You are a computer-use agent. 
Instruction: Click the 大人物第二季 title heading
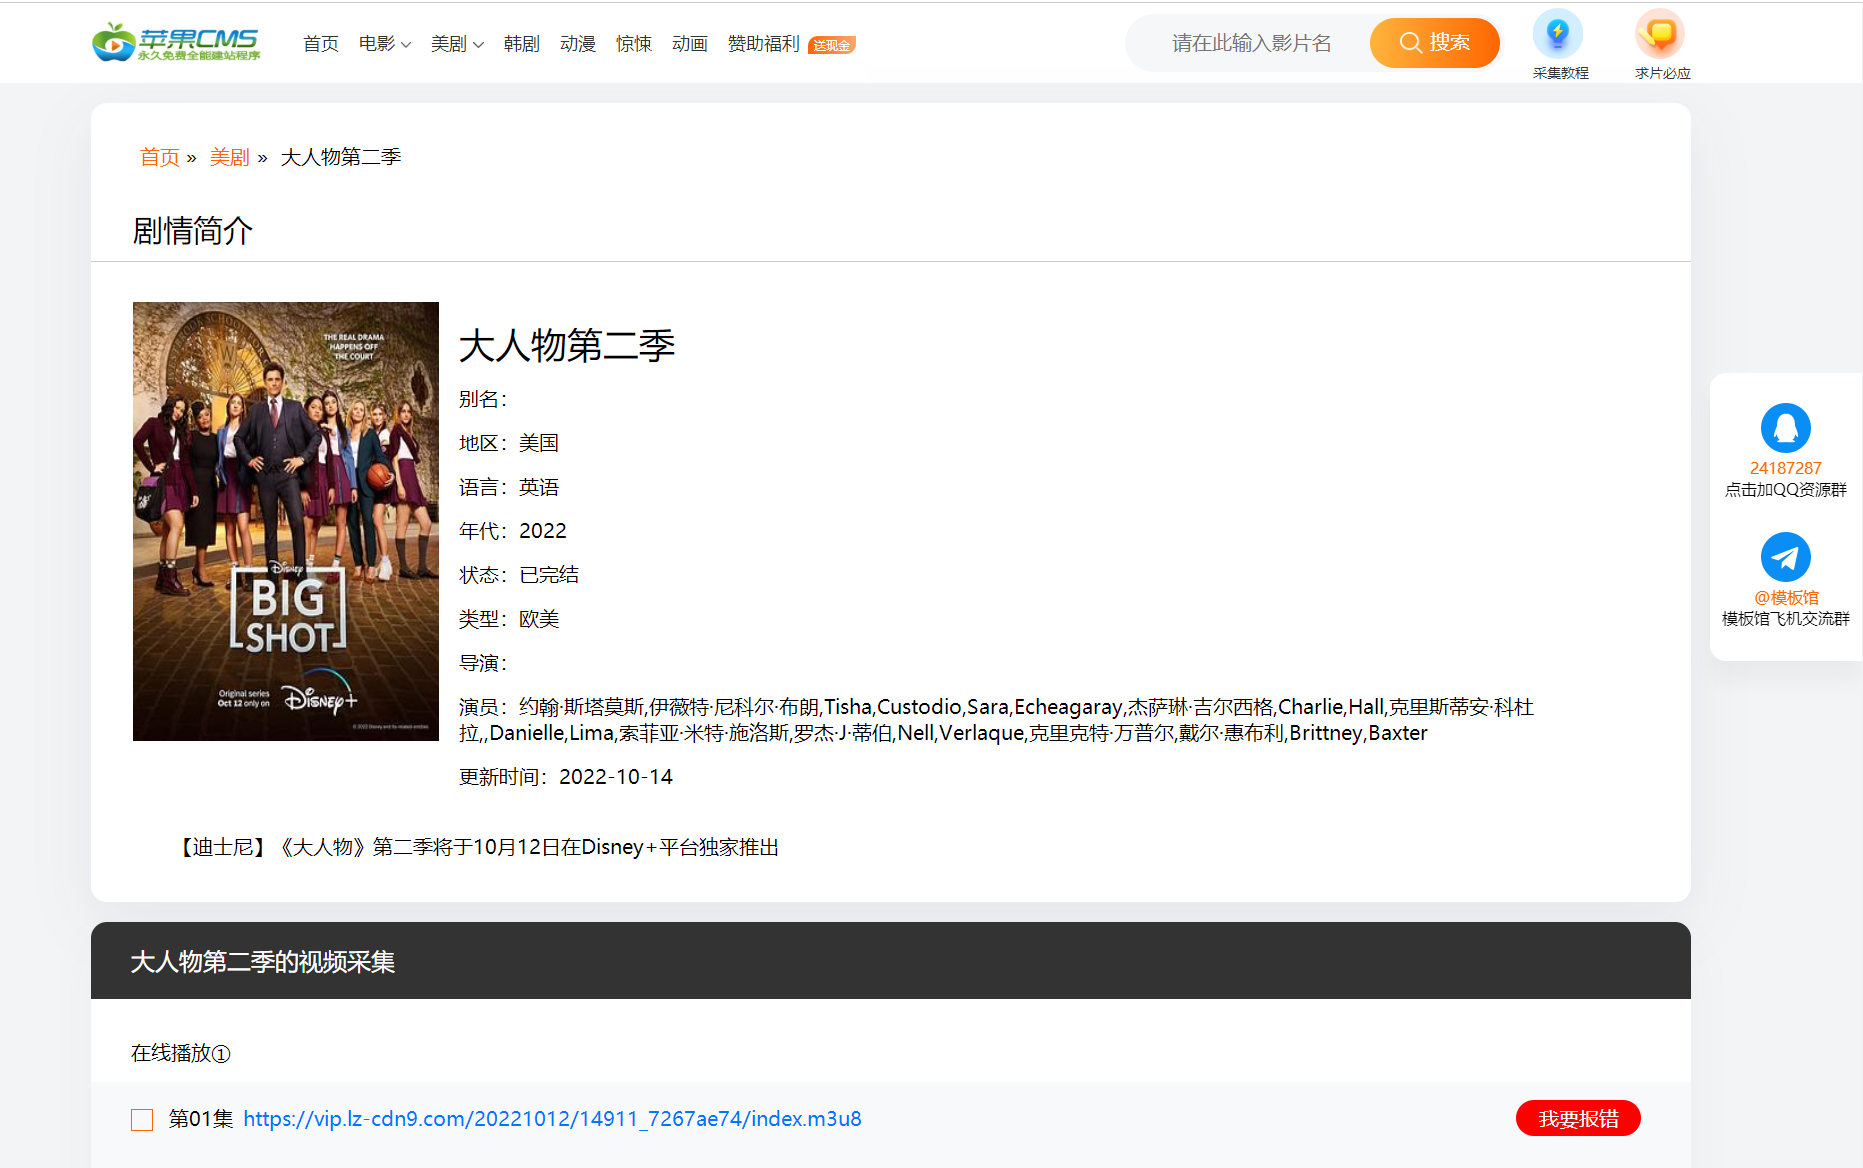point(567,346)
